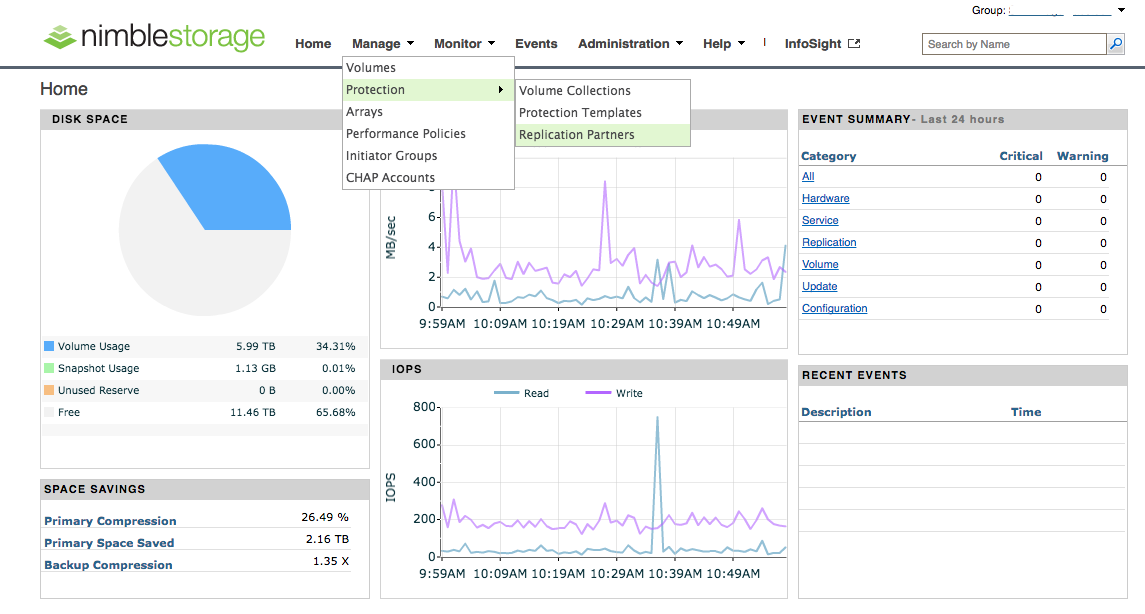Select Events from the menu bar
Viewport: 1145px width, 614px height.
[536, 43]
